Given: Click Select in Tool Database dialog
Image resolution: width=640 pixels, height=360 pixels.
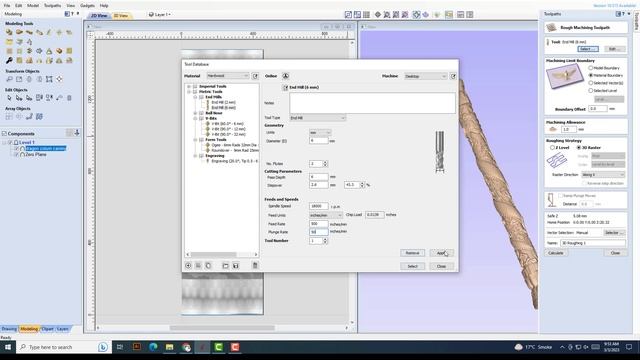Looking at the screenshot, I should [412, 266].
